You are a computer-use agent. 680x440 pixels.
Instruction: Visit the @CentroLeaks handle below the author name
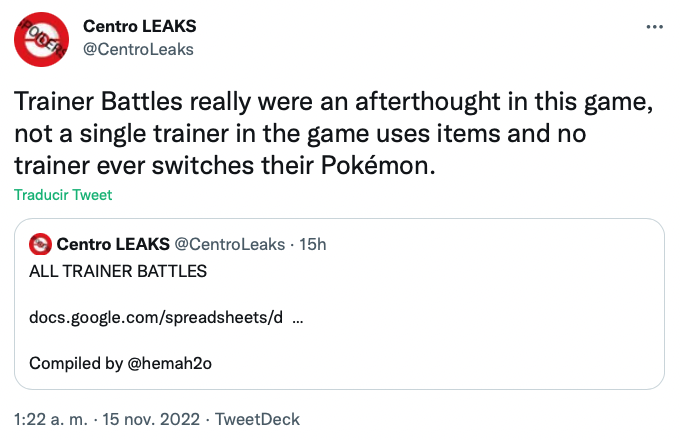pyautogui.click(x=138, y=49)
